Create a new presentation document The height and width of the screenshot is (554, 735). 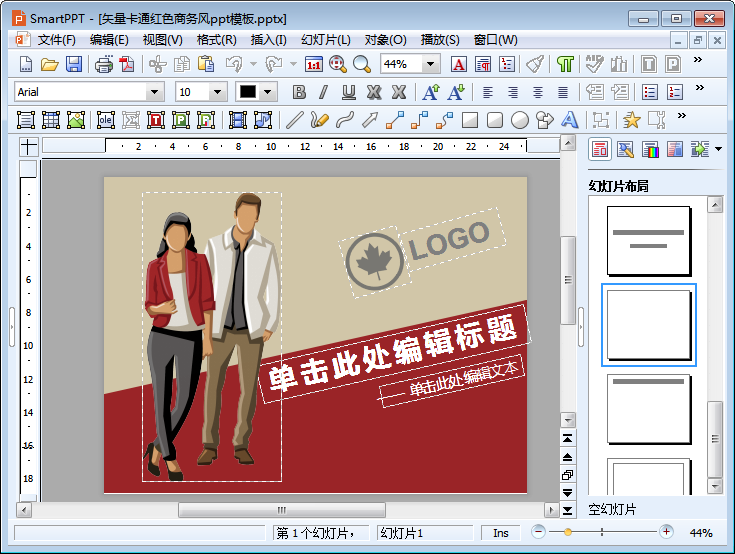(x=25, y=64)
